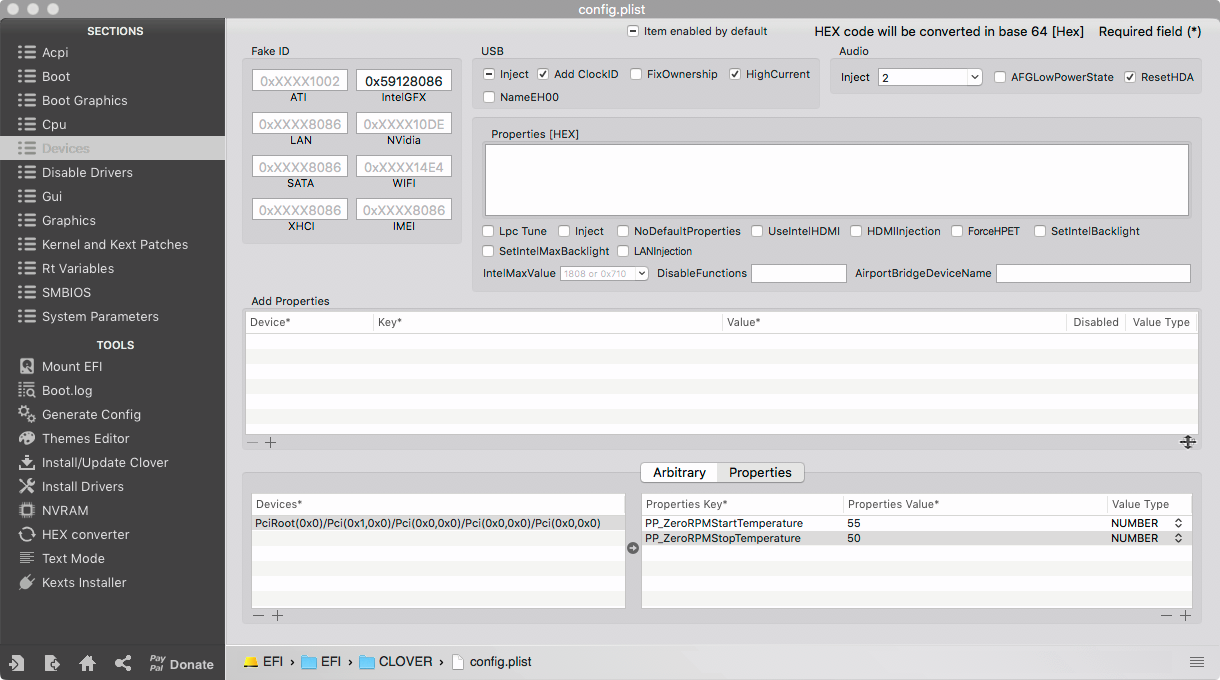Image resolution: width=1220 pixels, height=680 pixels.
Task: Enable Lpc Tune checkbox
Action: 489,231
